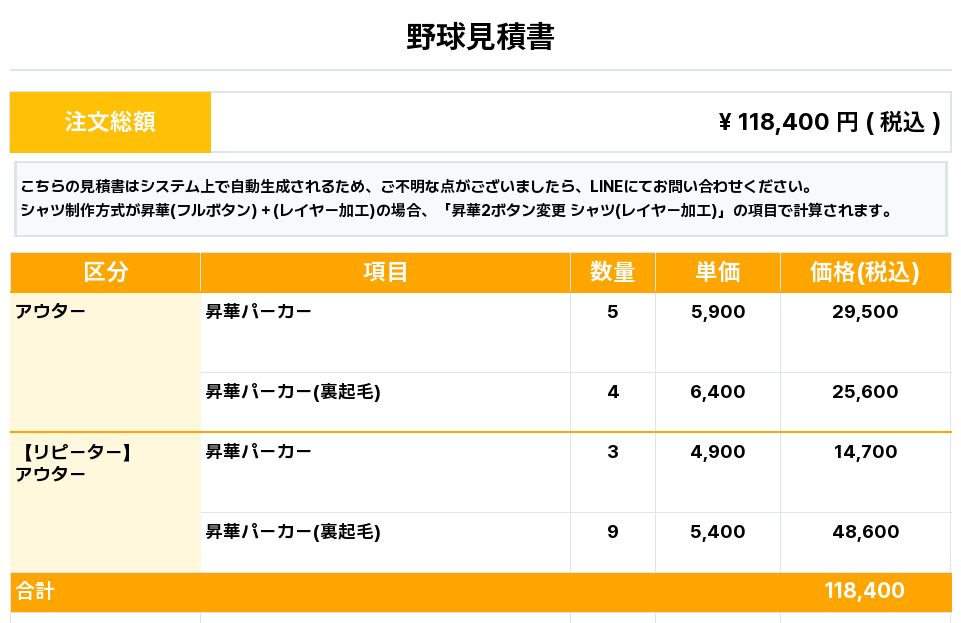Image resolution: width=961 pixels, height=623 pixels.
Task: Click the ¥ 118,400 円 (税込) order total
Action: pyautogui.click(x=829, y=122)
